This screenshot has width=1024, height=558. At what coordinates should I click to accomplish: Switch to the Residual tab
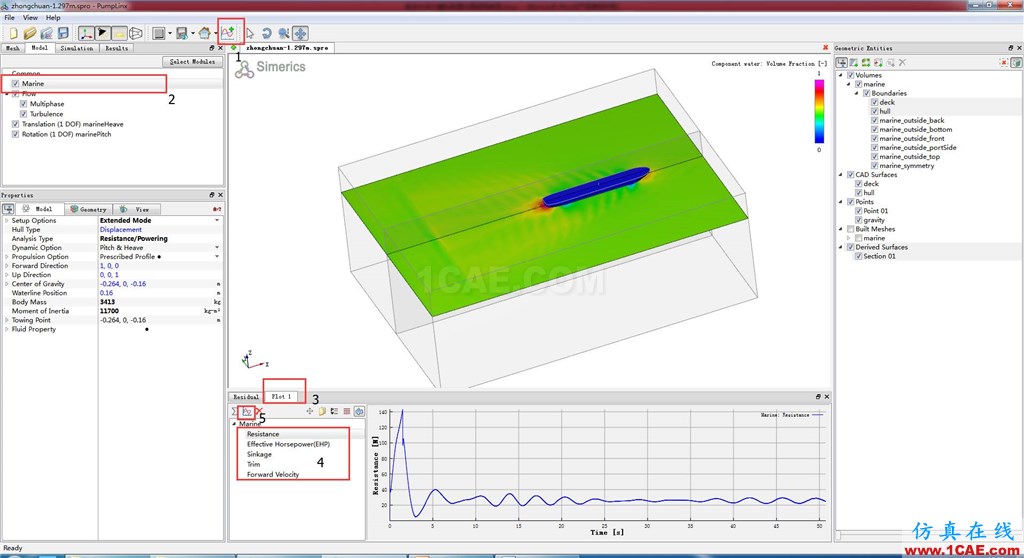click(246, 397)
